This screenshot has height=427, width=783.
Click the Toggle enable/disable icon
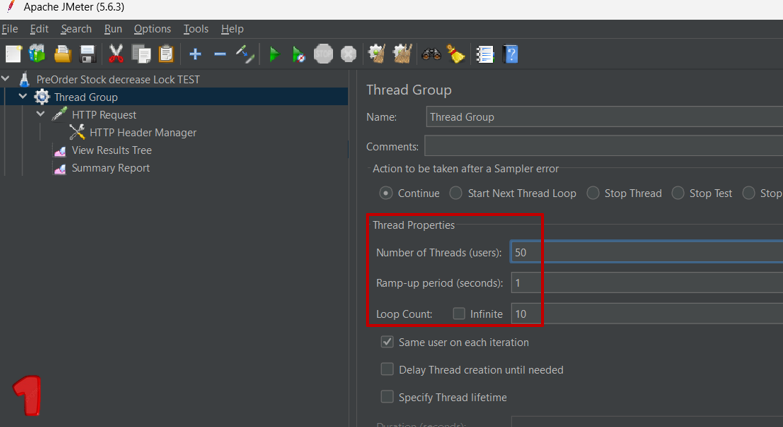(245, 54)
